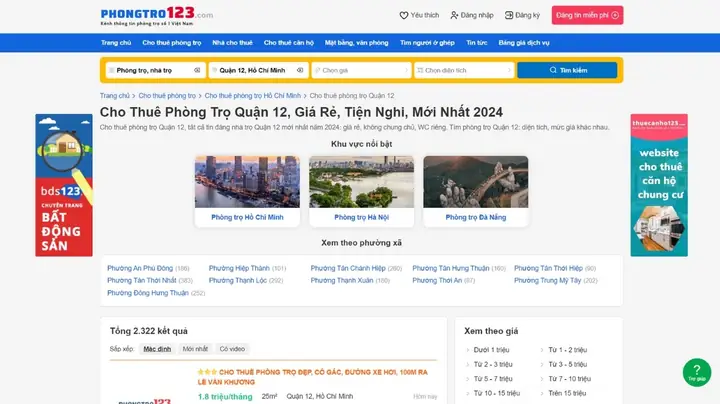Click the Phongtro123.com logo

pos(157,16)
